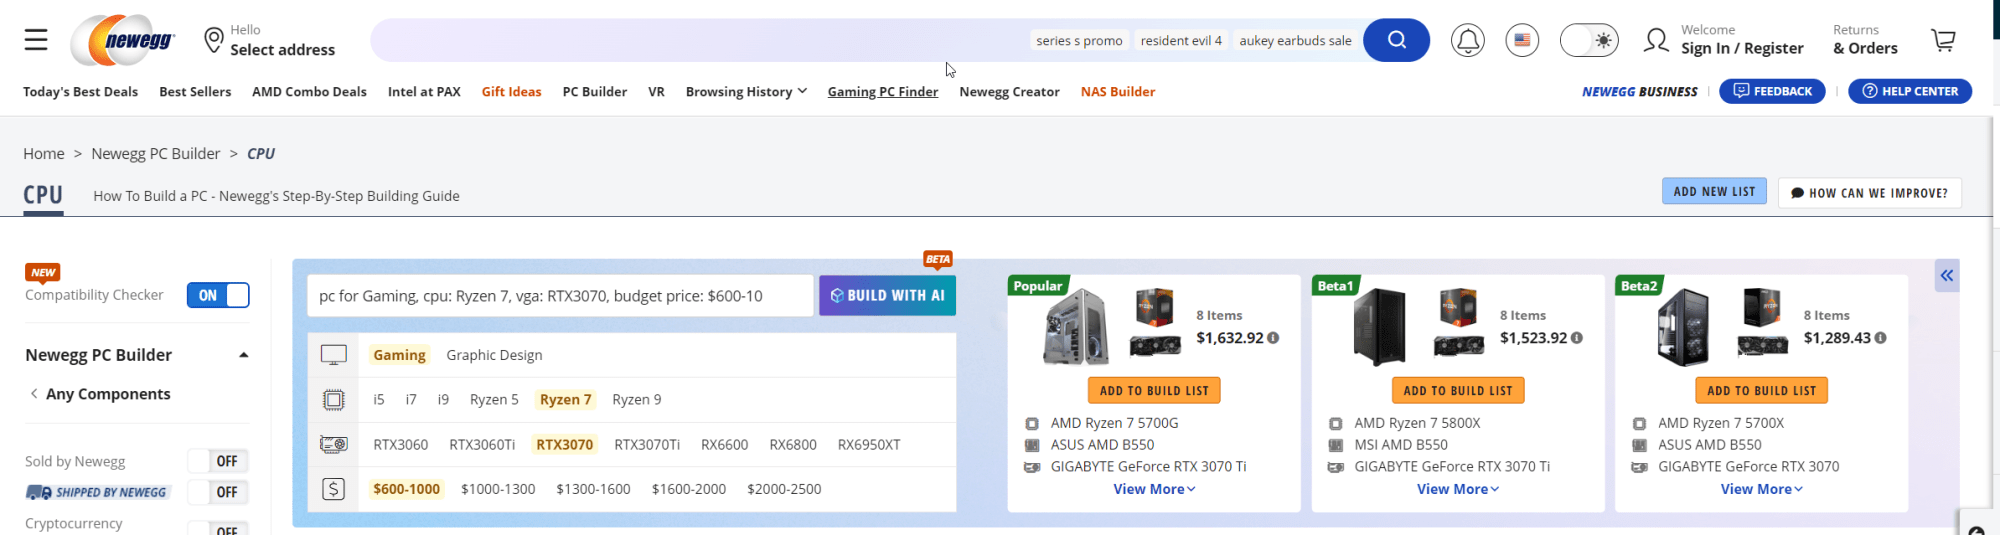Select the Ryzen 7 CPU option
This screenshot has width=2000, height=535.
566,400
